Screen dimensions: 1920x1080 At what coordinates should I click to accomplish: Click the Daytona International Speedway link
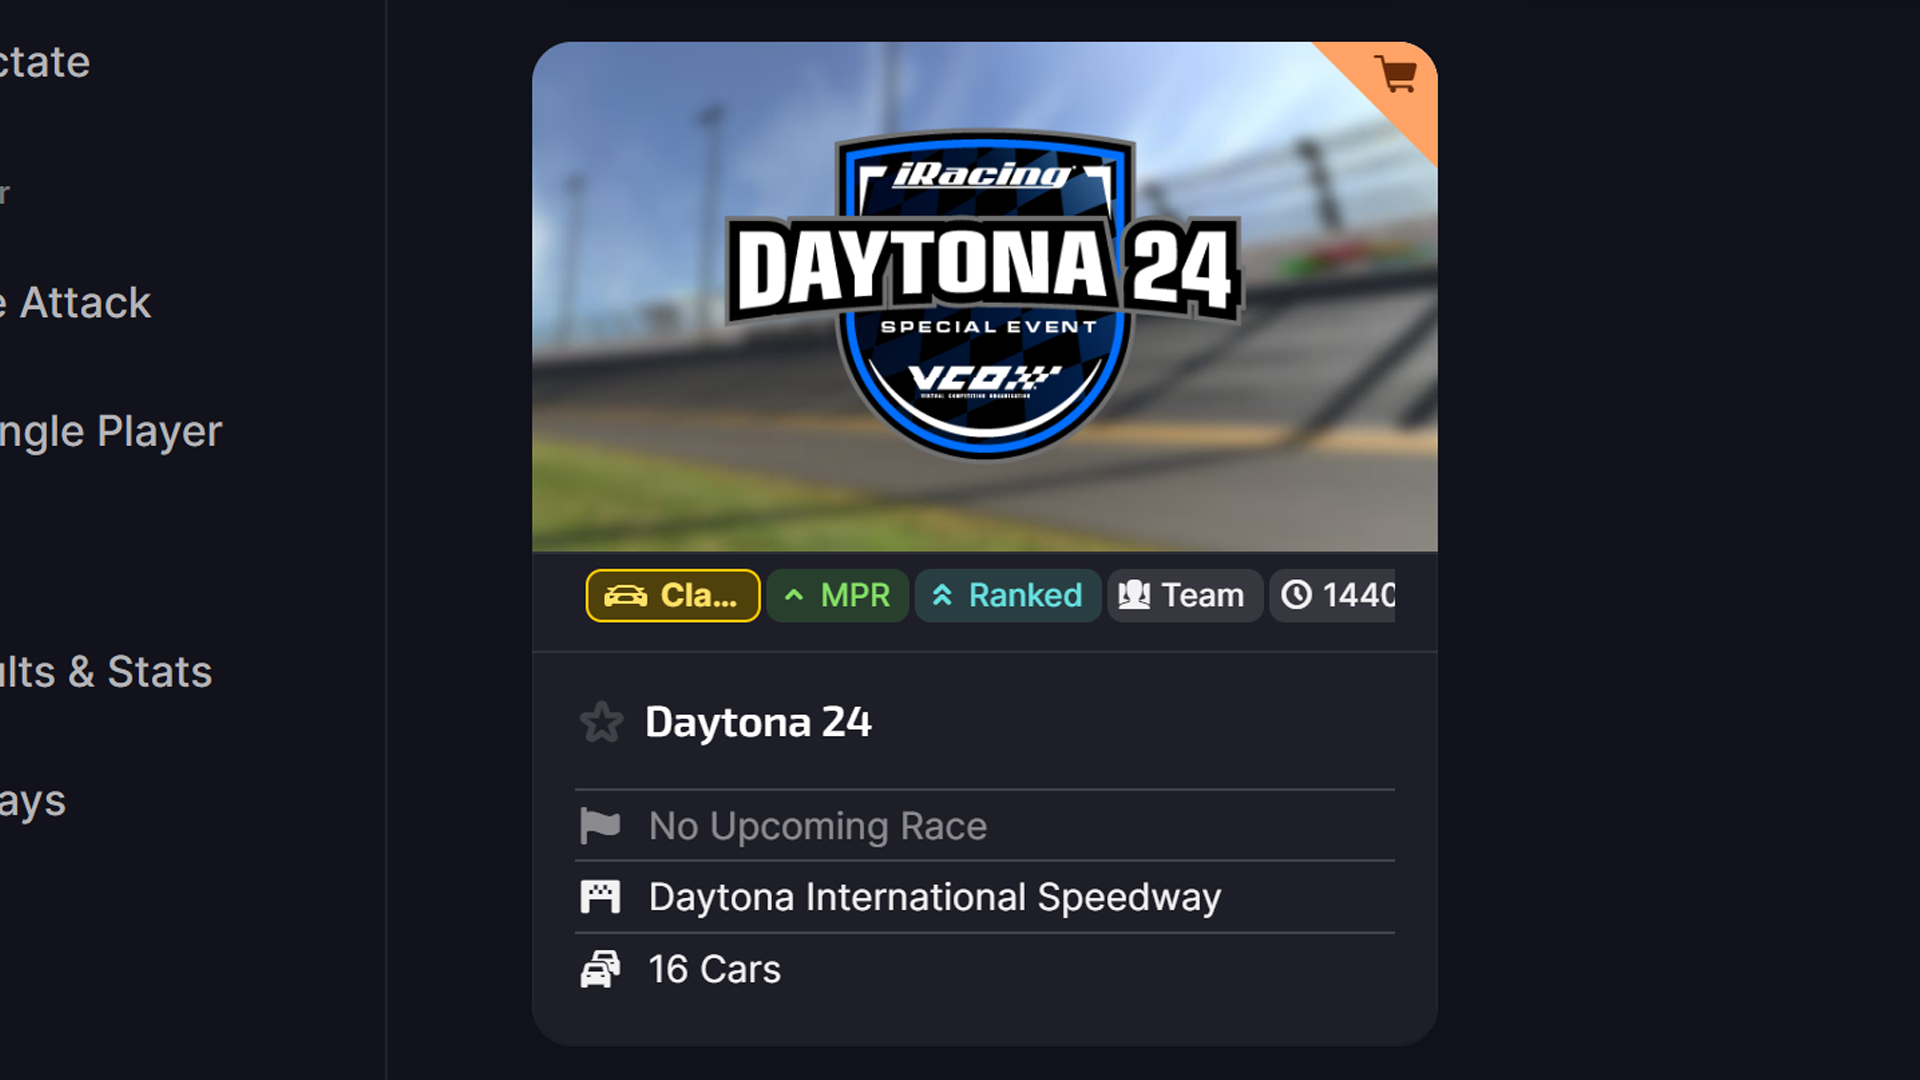pyautogui.click(x=934, y=896)
